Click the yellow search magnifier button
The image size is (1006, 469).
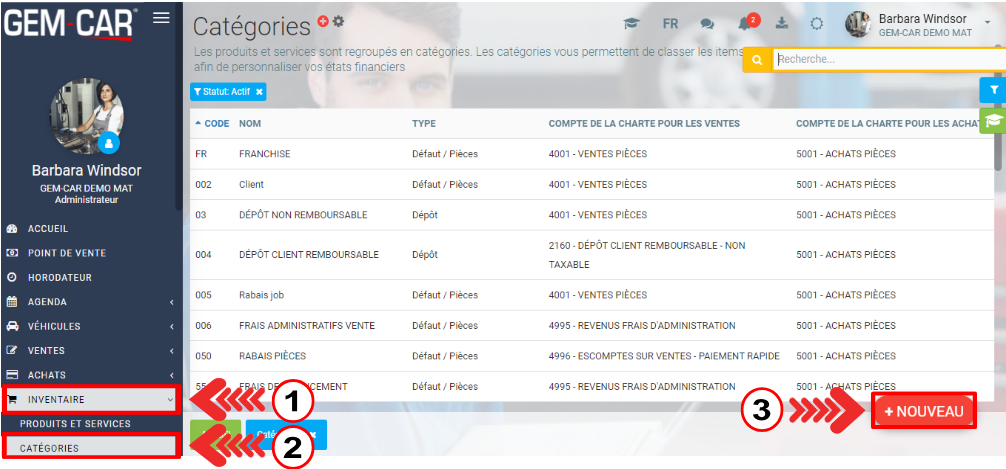[x=757, y=60]
